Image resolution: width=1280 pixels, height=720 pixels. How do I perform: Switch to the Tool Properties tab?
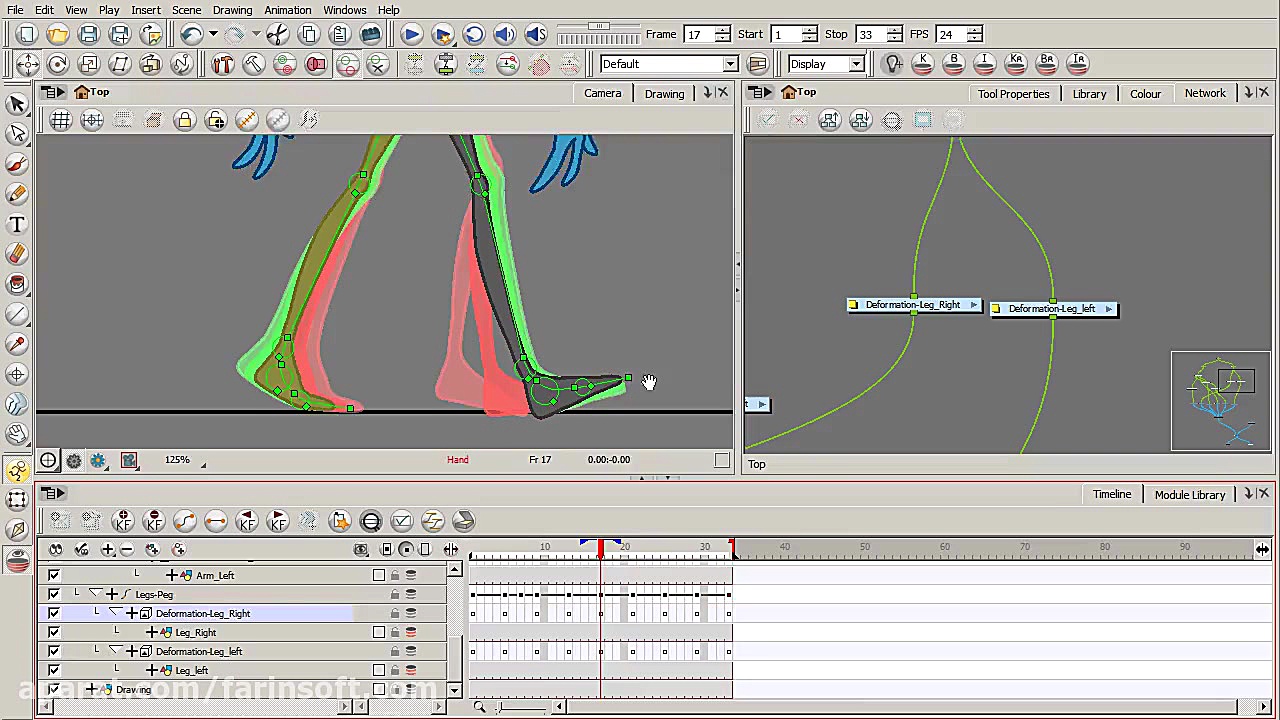[x=1013, y=94]
